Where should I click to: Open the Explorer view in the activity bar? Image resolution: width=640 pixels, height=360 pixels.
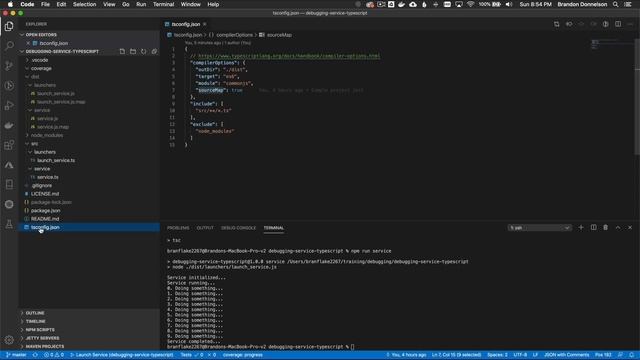(9, 27)
